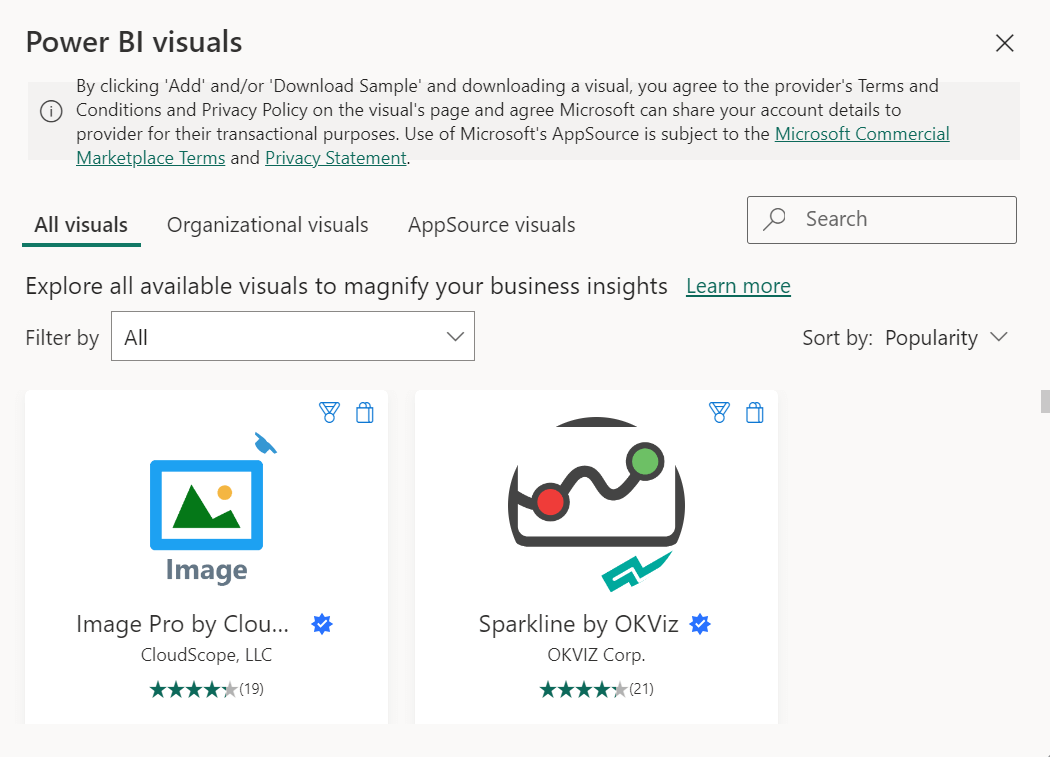This screenshot has width=1050, height=757.
Task: Click the certified badge next to Image Pro
Action: (322, 624)
